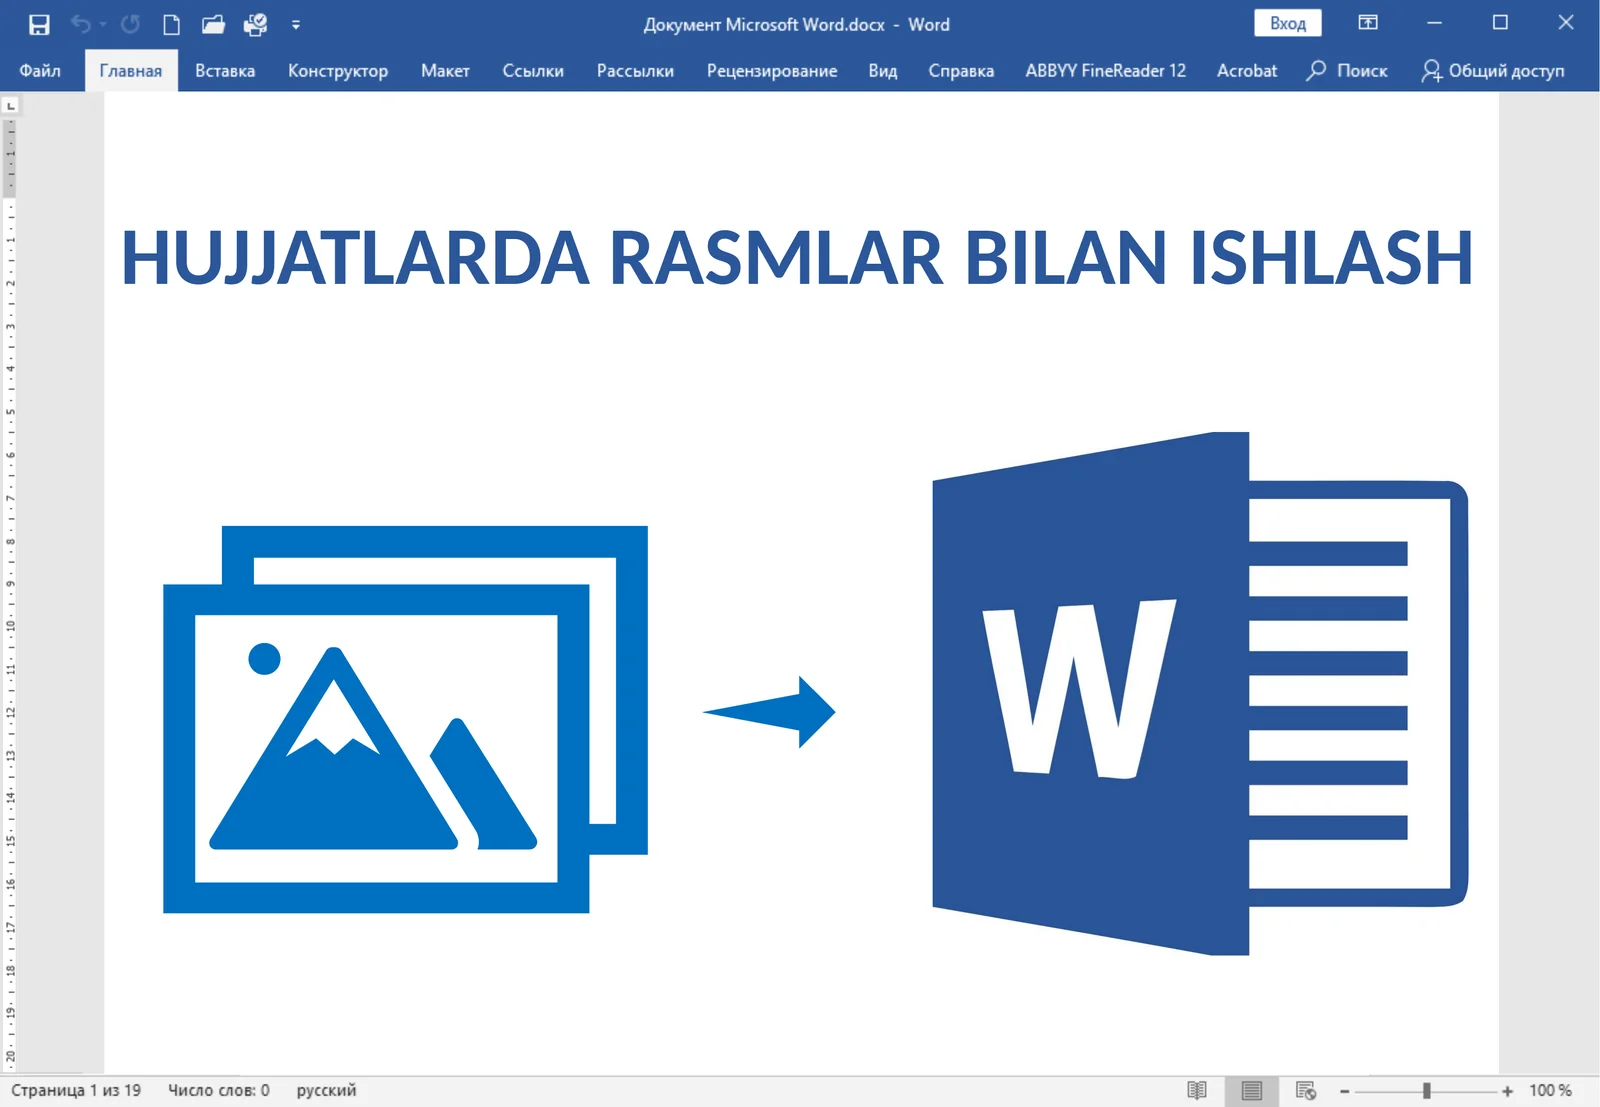Create a new blank document icon
1600x1107 pixels.
coord(172,25)
